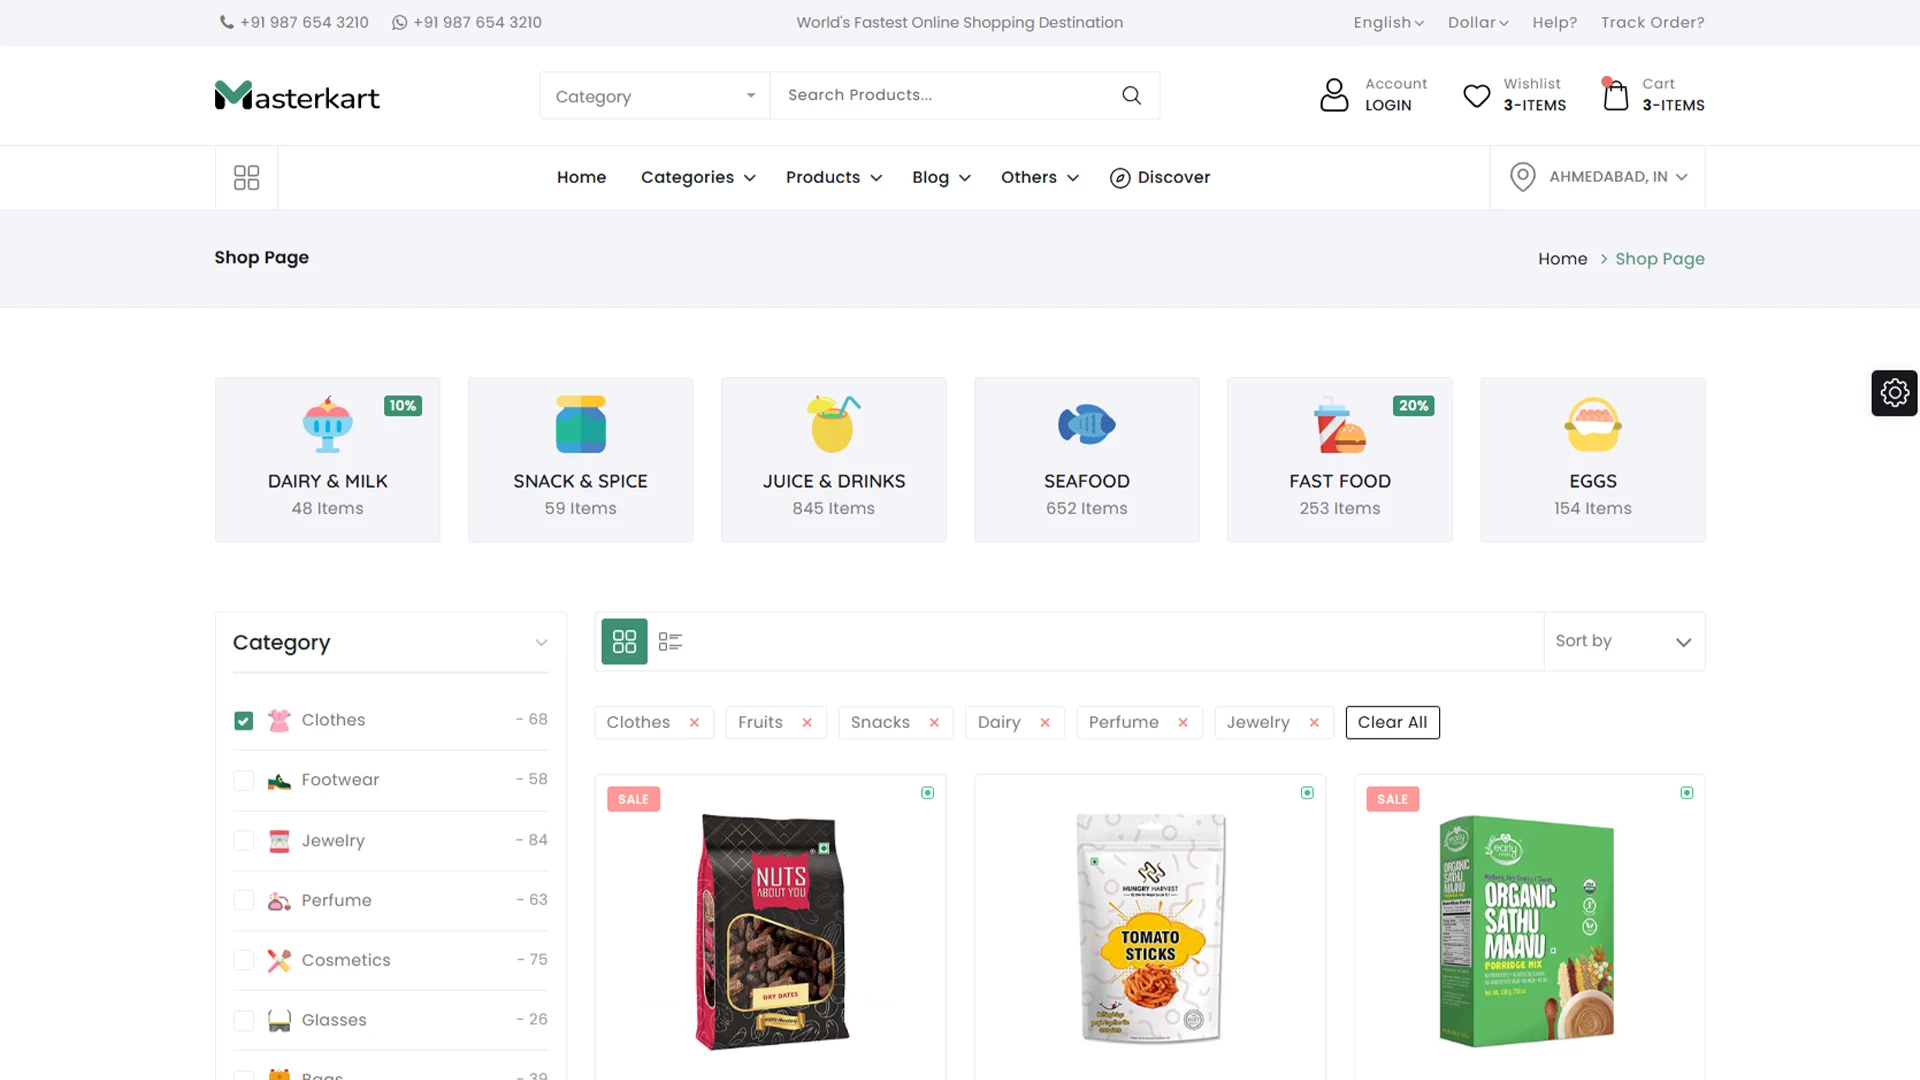Image resolution: width=1920 pixels, height=1080 pixels.
Task: Open the Cart bag icon
Action: [1615, 95]
